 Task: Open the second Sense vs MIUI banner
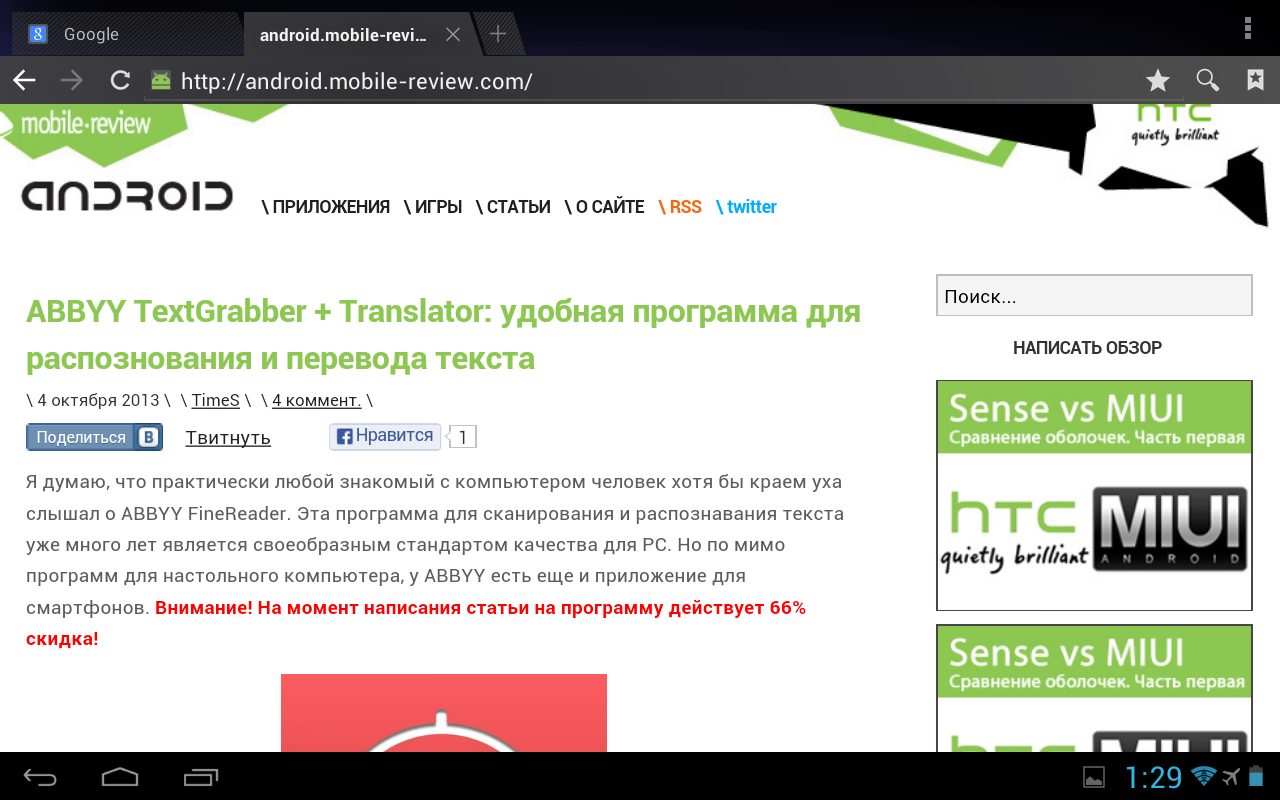click(x=1094, y=688)
